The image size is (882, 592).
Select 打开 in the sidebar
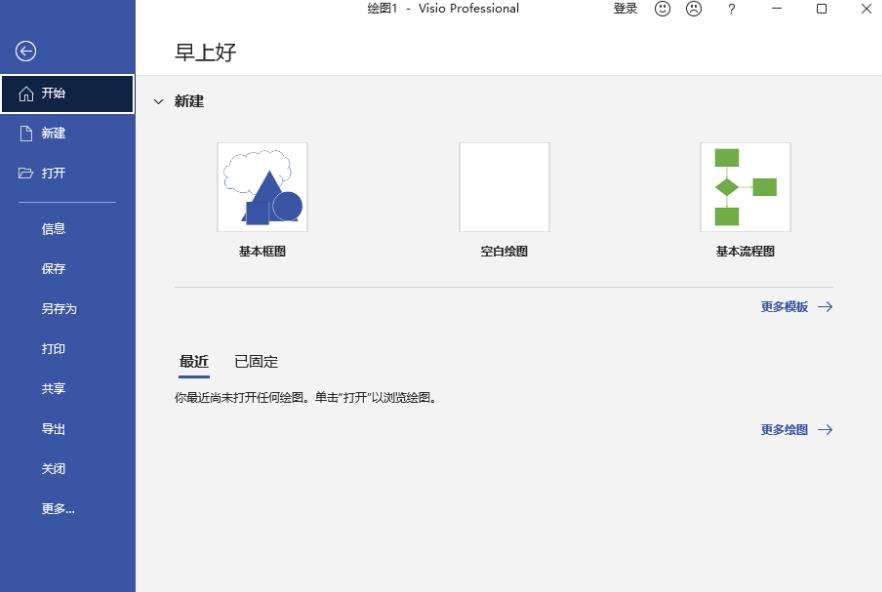tap(68, 173)
